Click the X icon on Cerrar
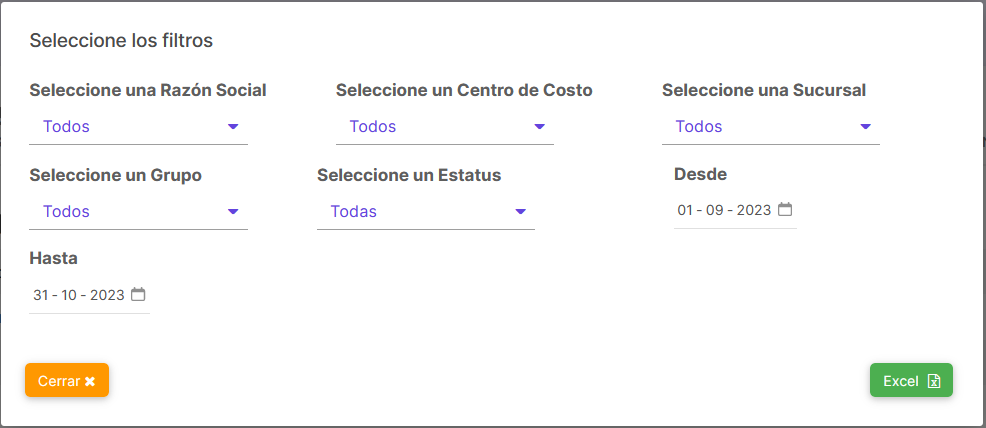 pyautogui.click(x=90, y=381)
